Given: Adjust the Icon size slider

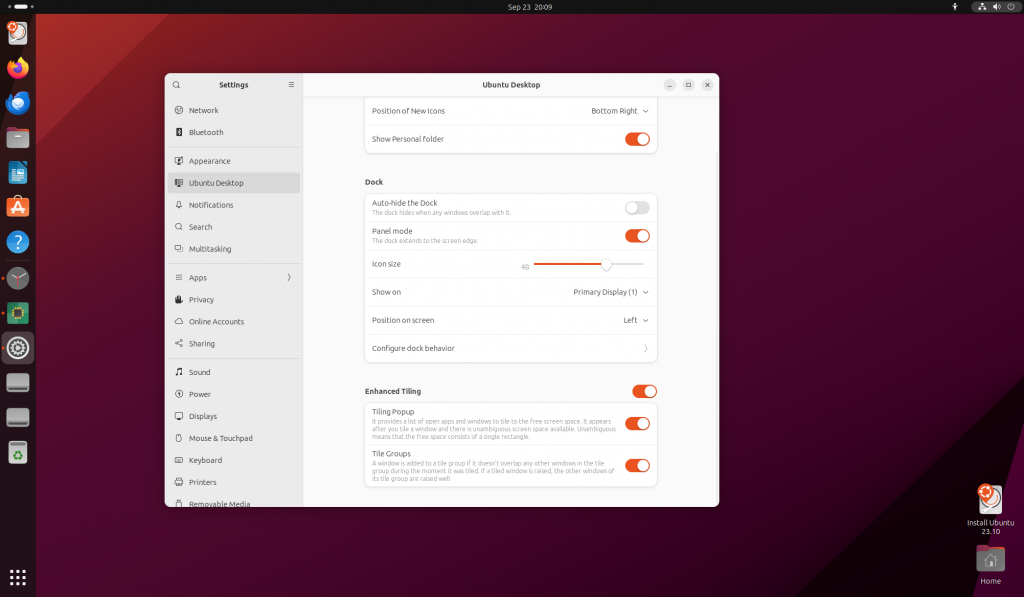Looking at the screenshot, I should click(x=605, y=265).
